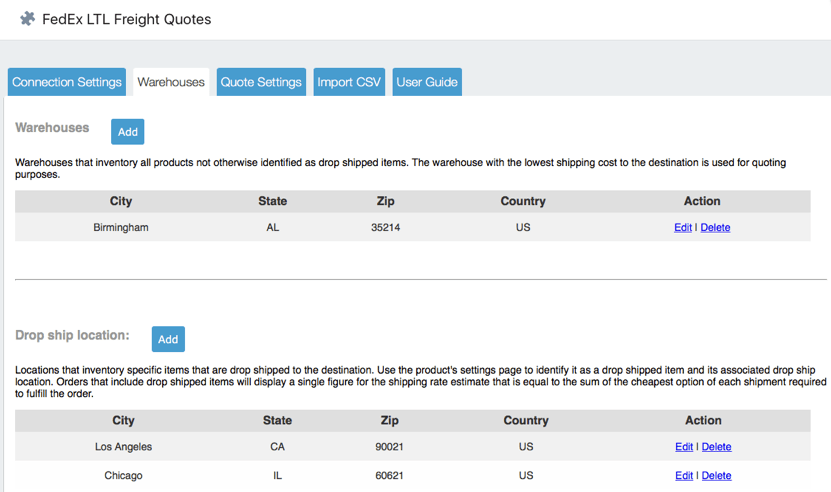Click the plugin puzzle-piece icon beside FedEx title

coord(28,19)
